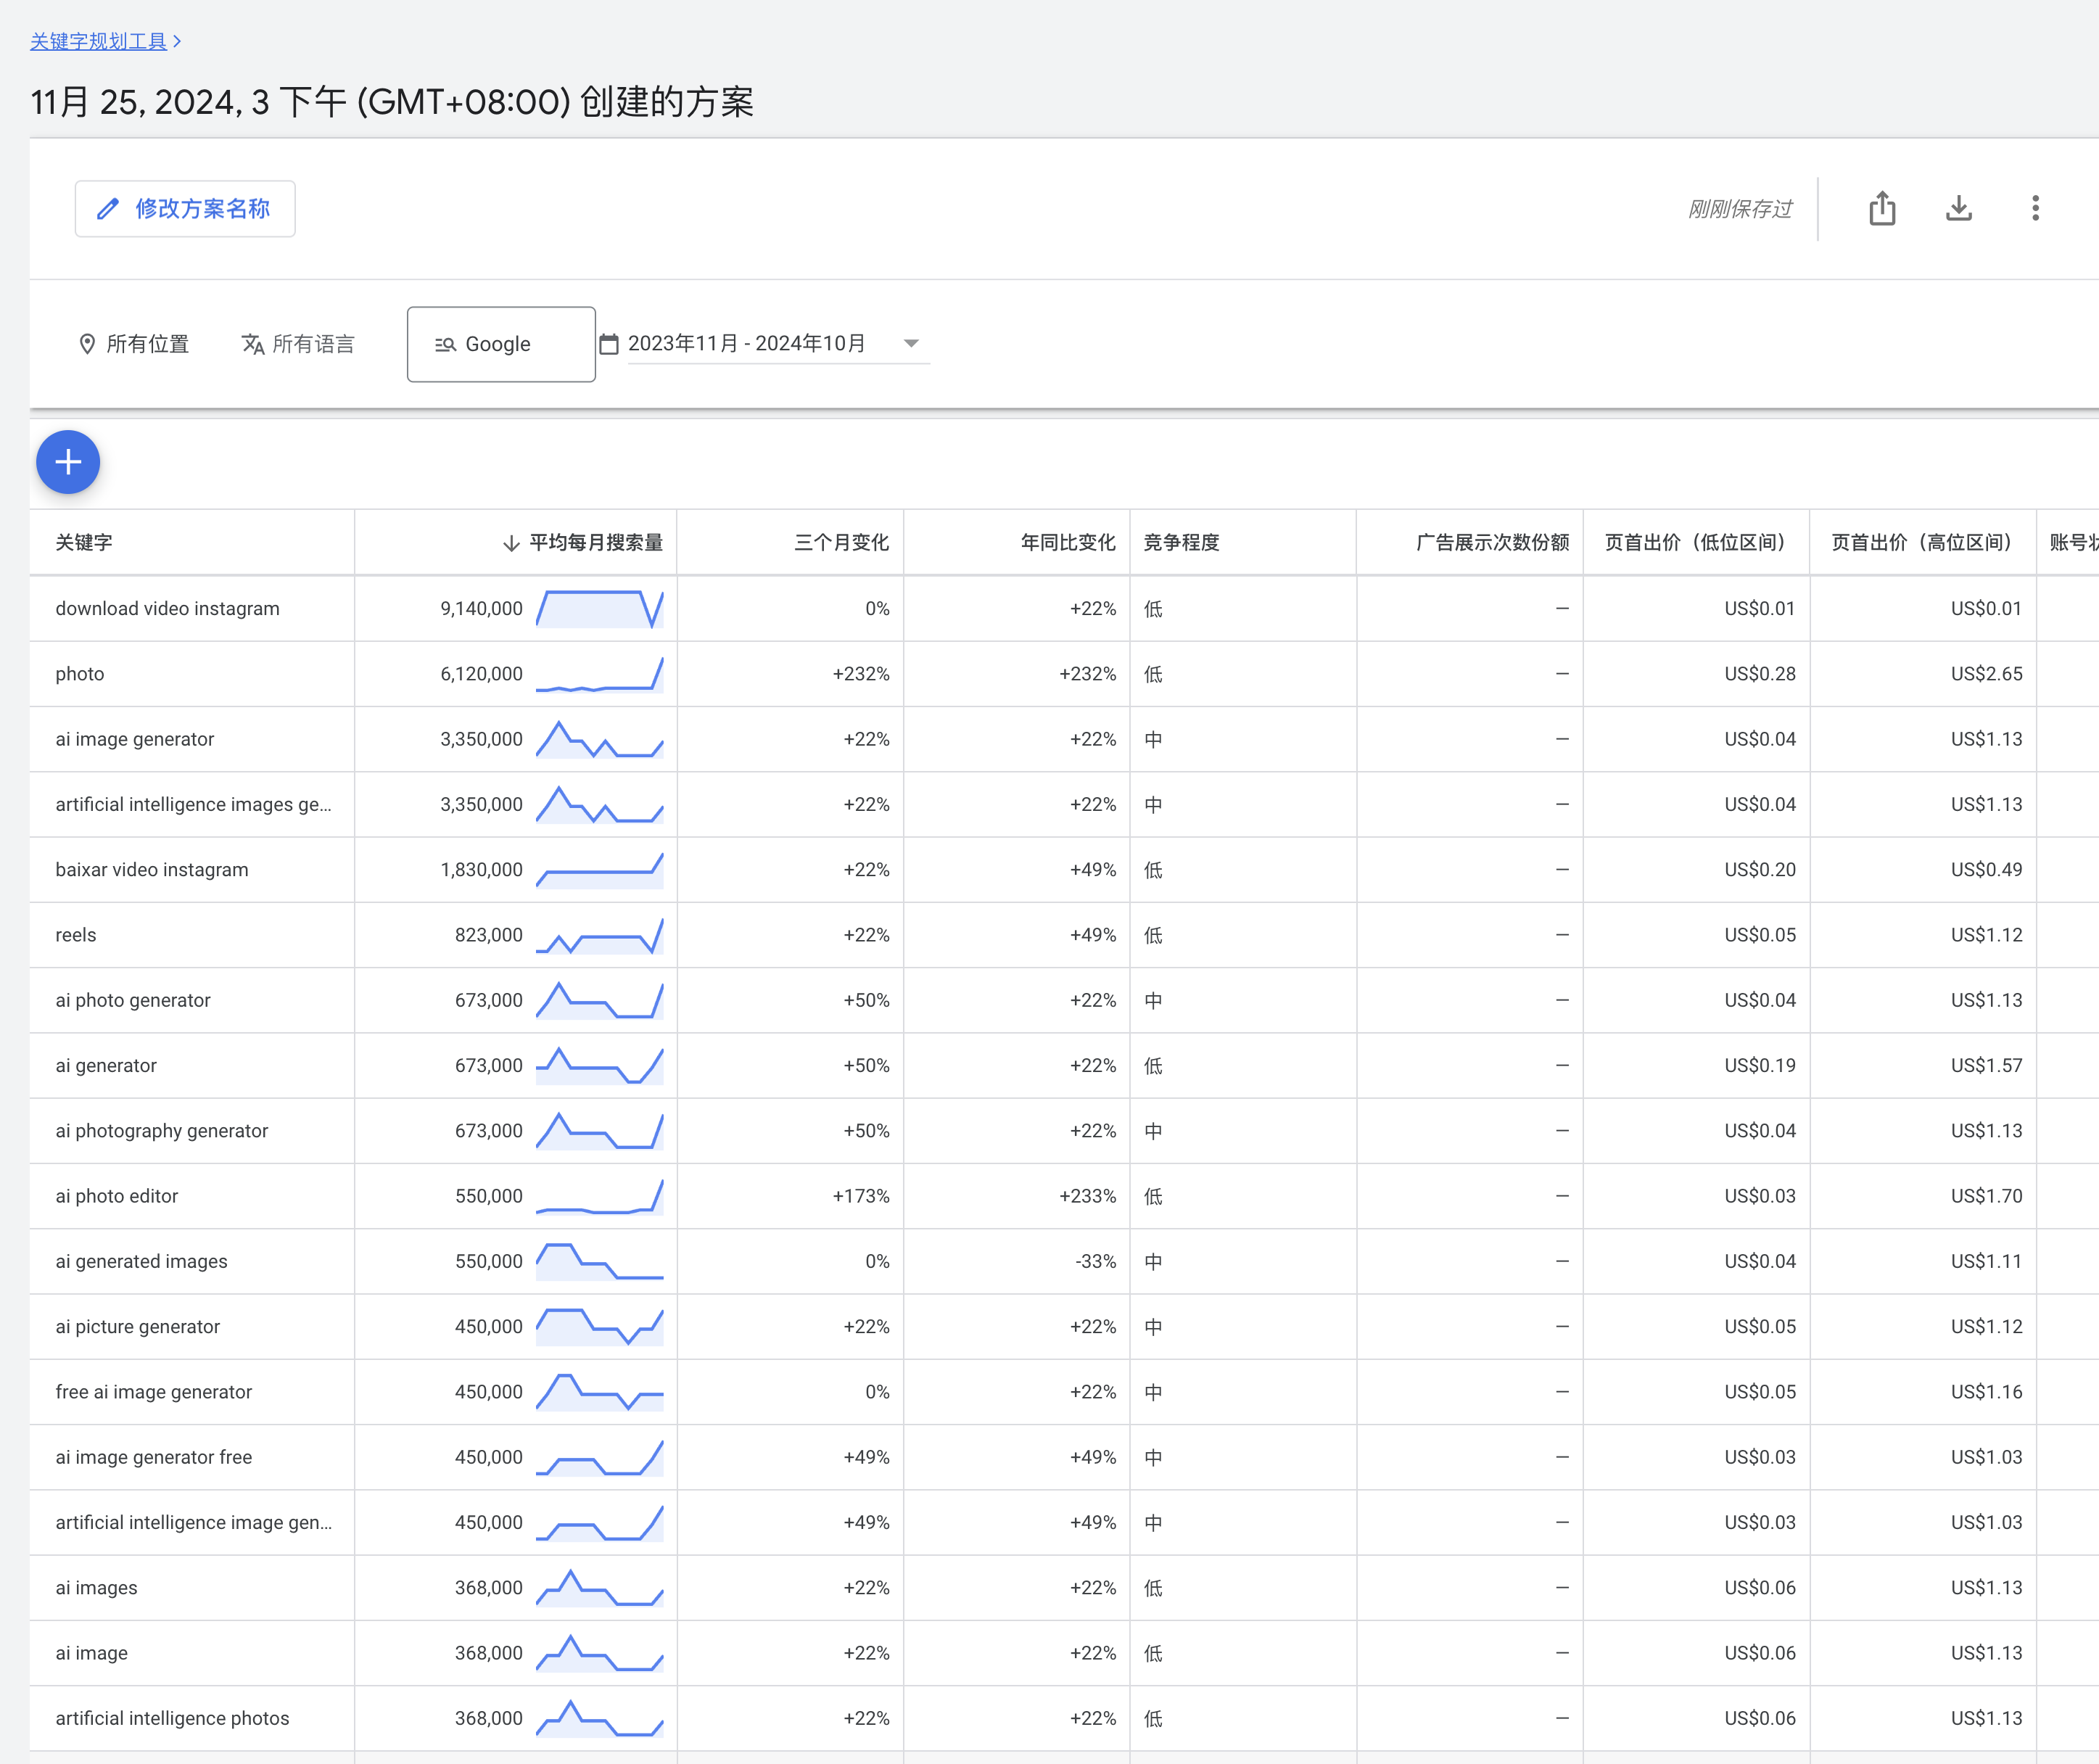Click the 关键字规划工具 breadcrumb link

pos(98,41)
